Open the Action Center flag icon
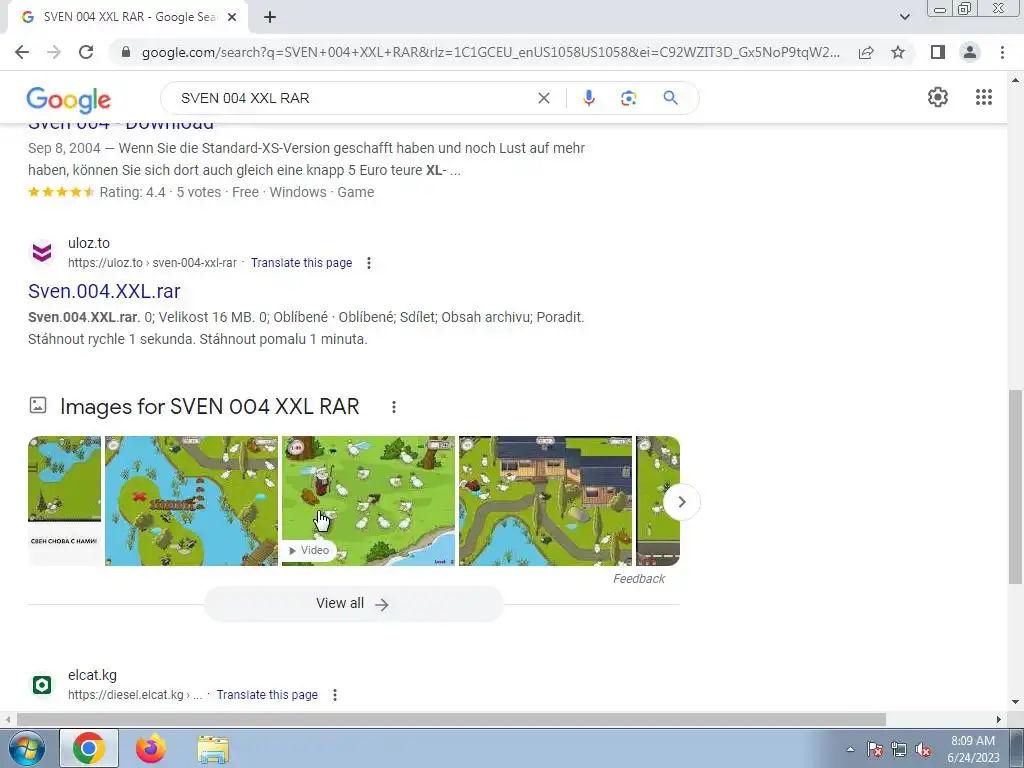The width and height of the screenshot is (1024, 768). (x=874, y=750)
